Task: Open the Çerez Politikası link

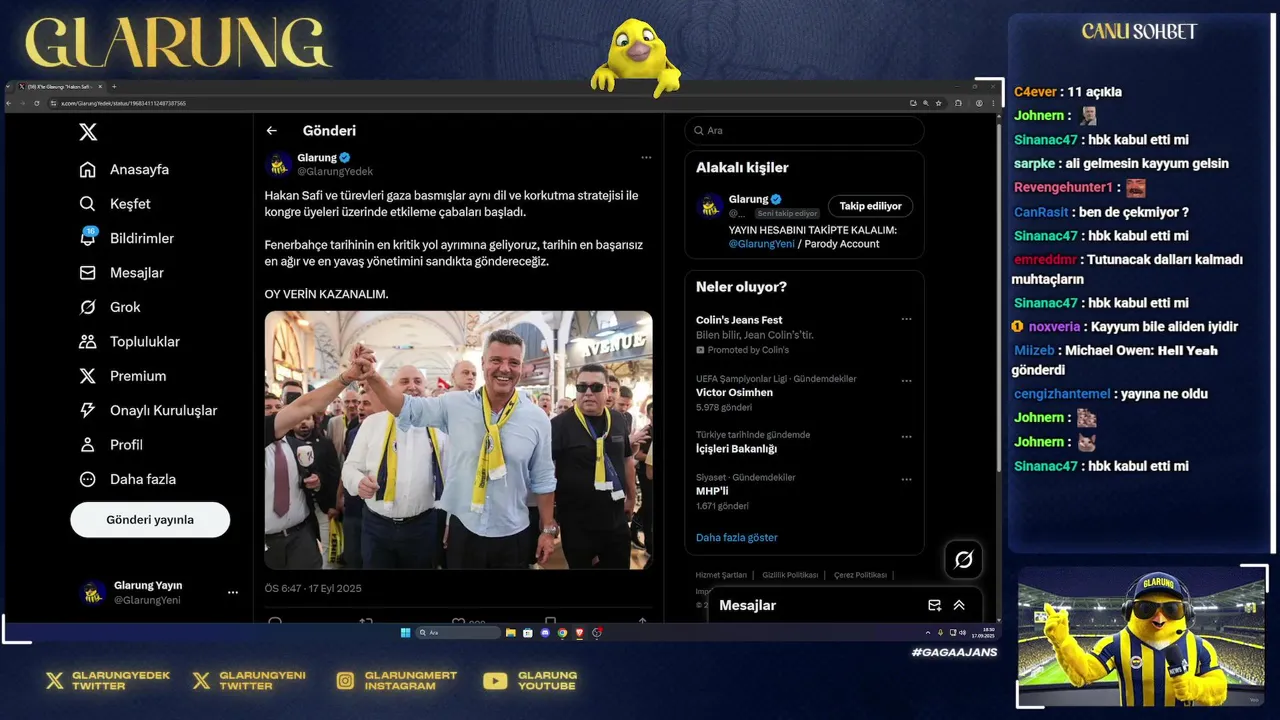Action: (860, 575)
